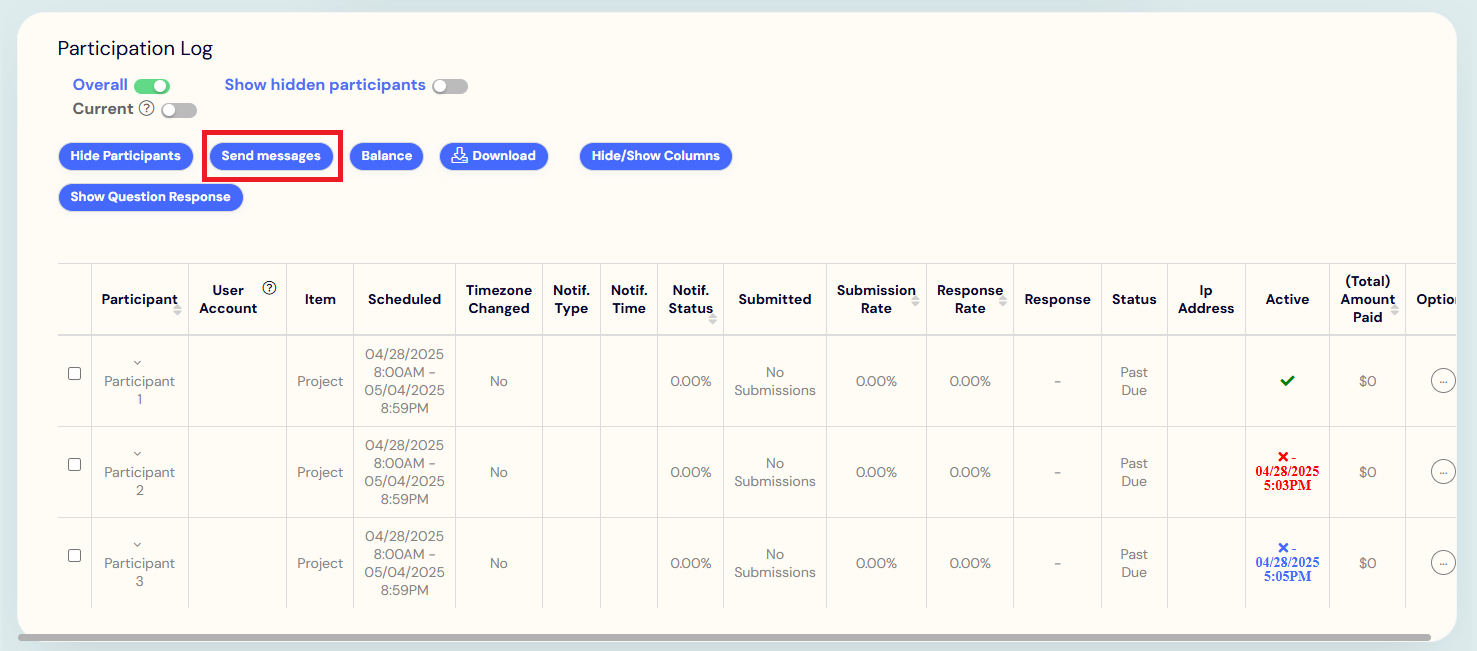
Task: Click the Scheduled column header
Action: point(404,299)
